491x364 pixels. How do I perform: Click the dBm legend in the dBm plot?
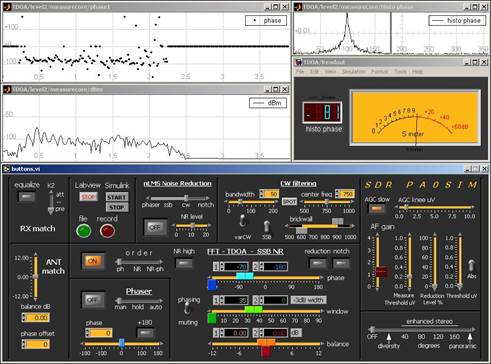pyautogui.click(x=268, y=103)
